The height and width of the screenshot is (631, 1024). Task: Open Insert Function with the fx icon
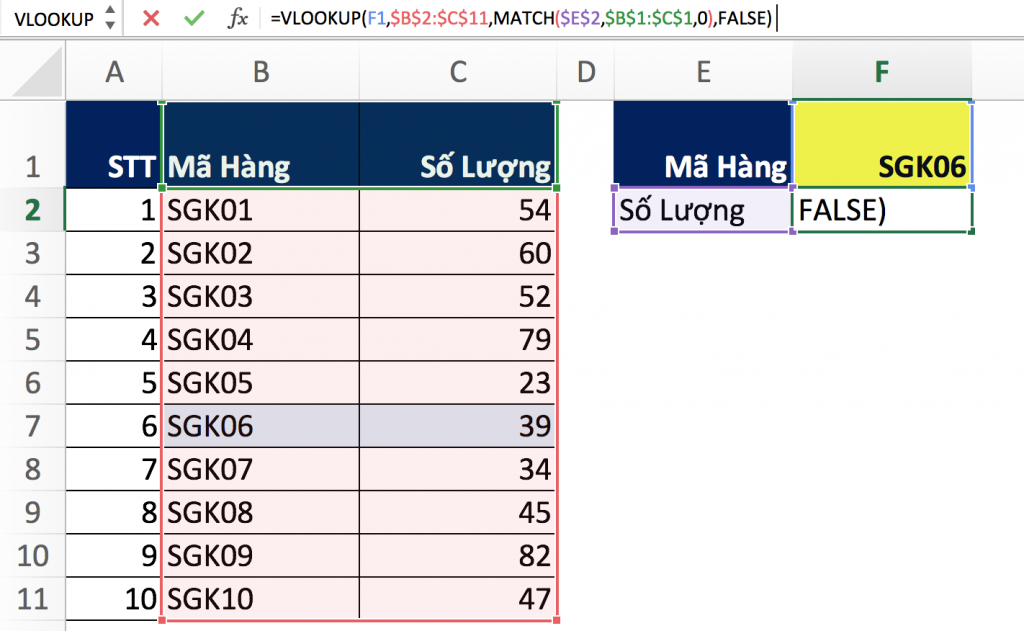coord(238,18)
